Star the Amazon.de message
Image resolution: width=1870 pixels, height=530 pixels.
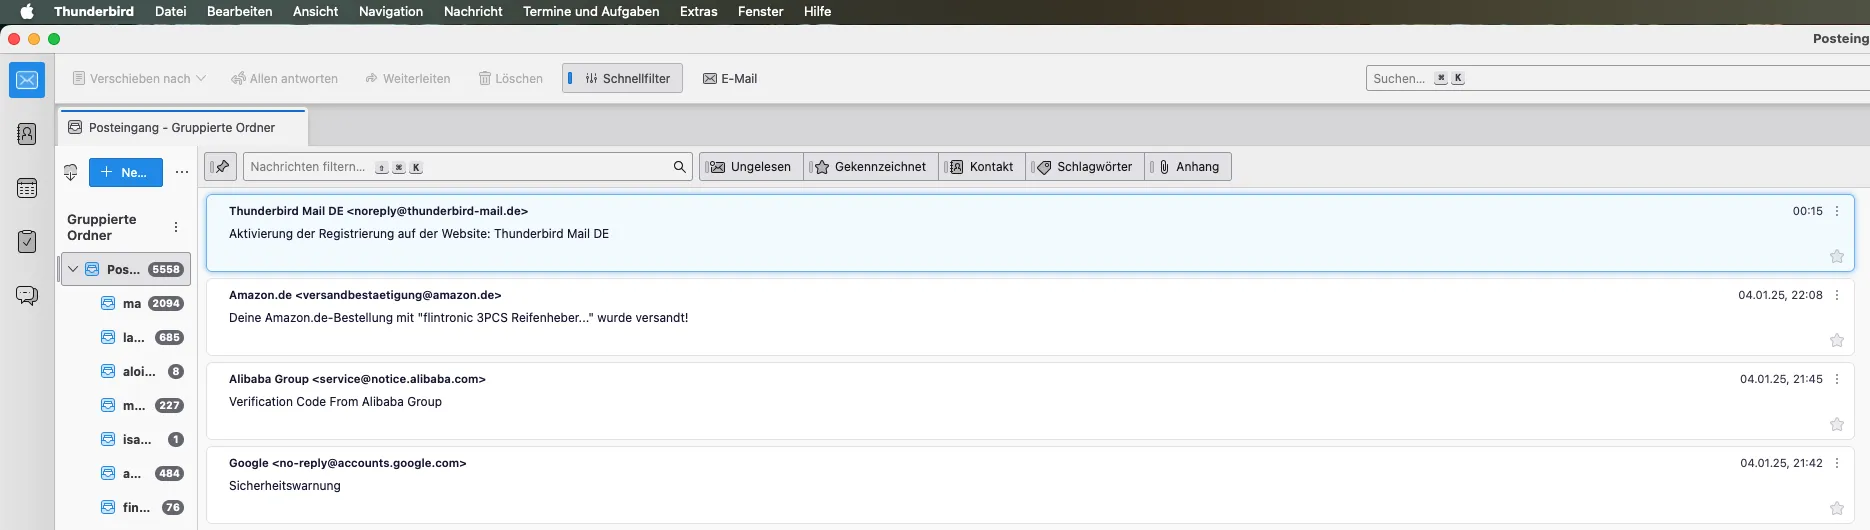tap(1837, 340)
